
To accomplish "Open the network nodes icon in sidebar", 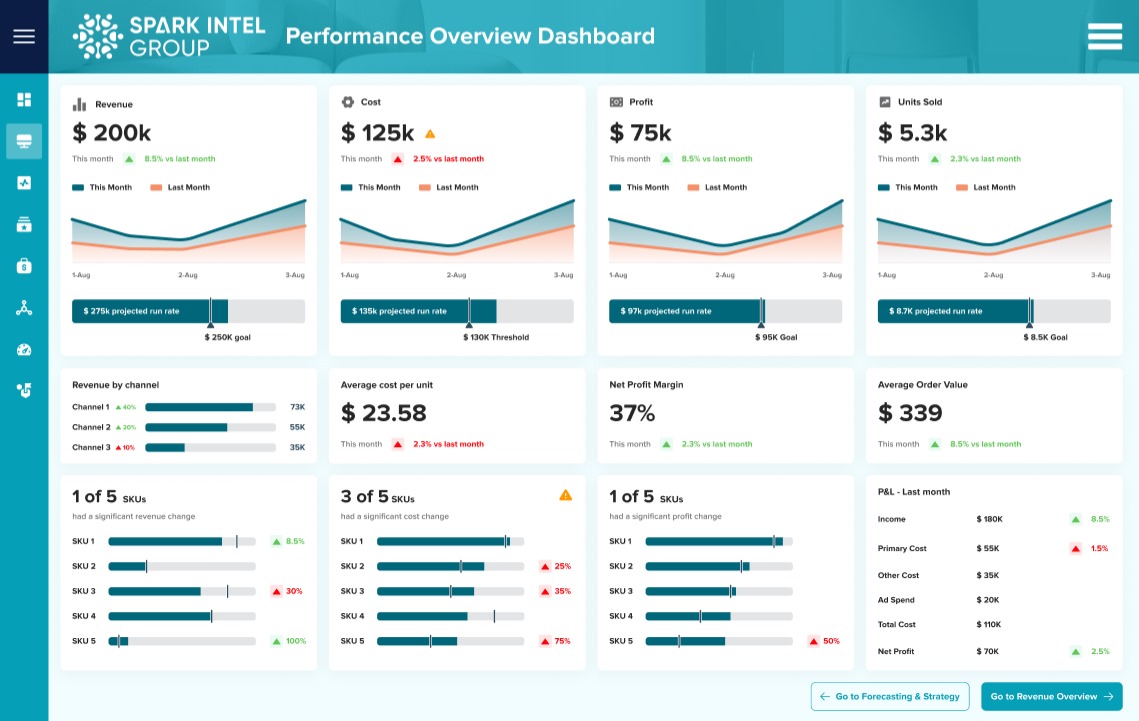I will [x=24, y=308].
